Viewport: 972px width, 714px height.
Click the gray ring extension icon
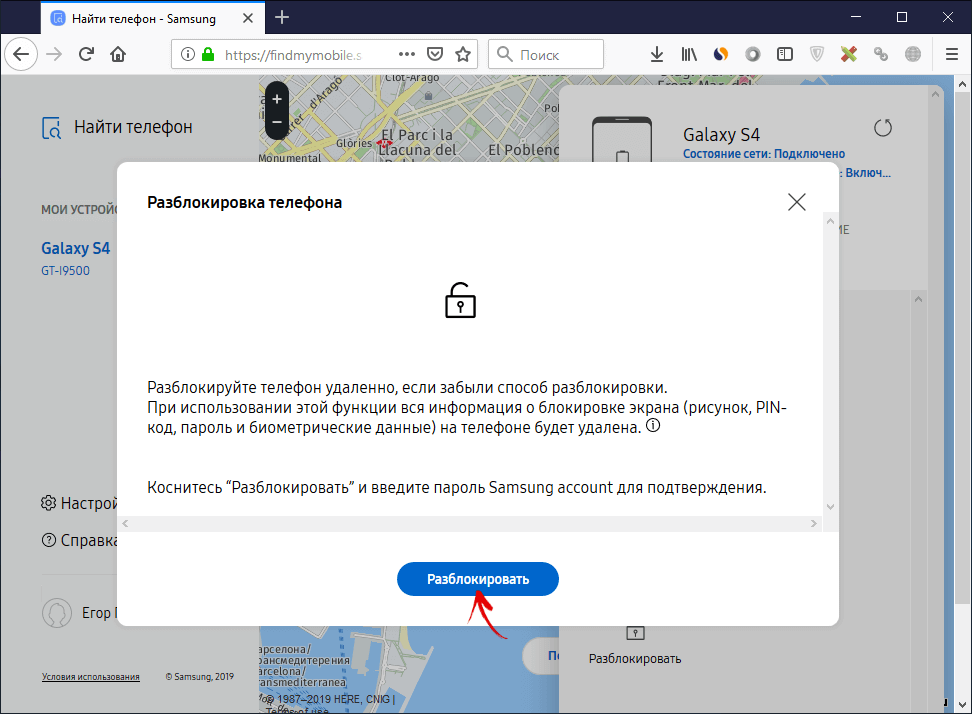coord(753,55)
